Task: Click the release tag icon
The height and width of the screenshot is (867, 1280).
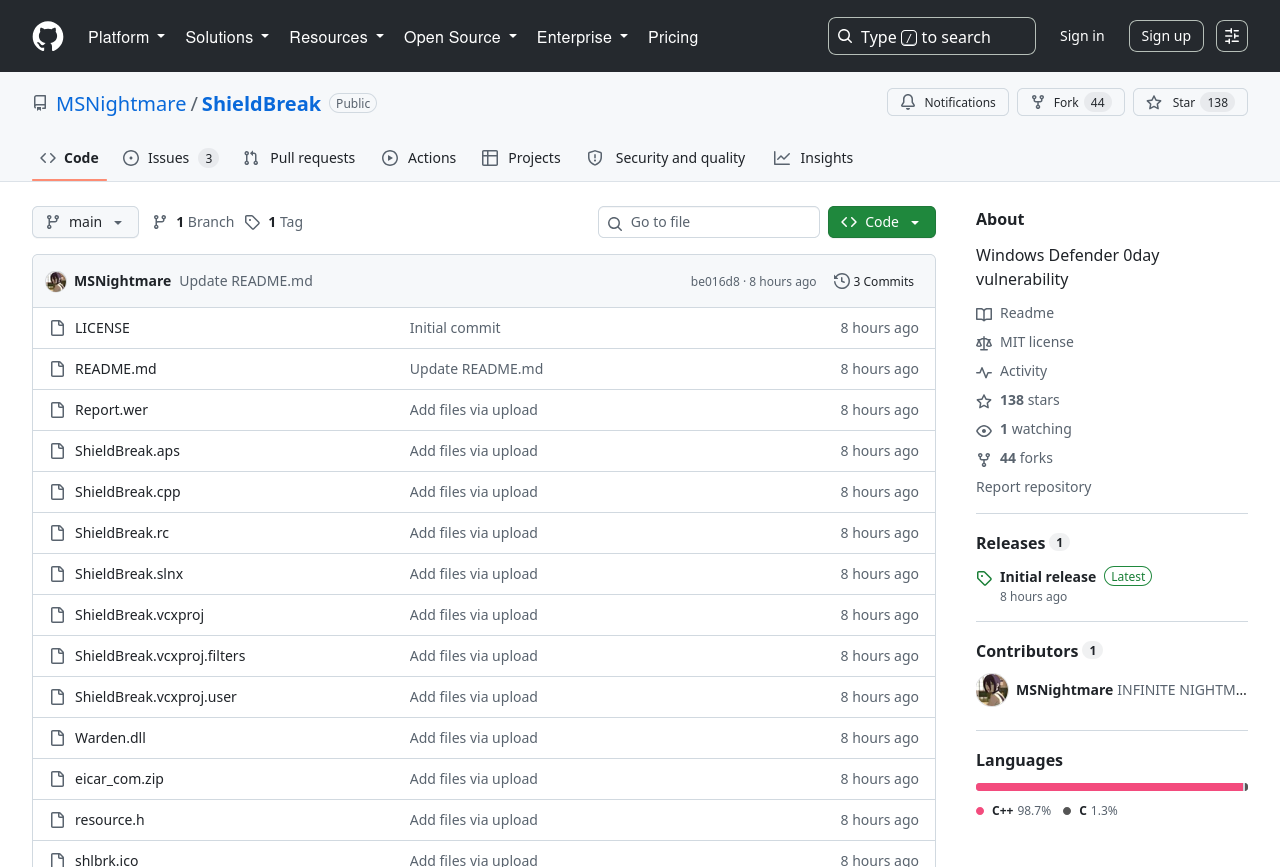Action: click(x=984, y=578)
